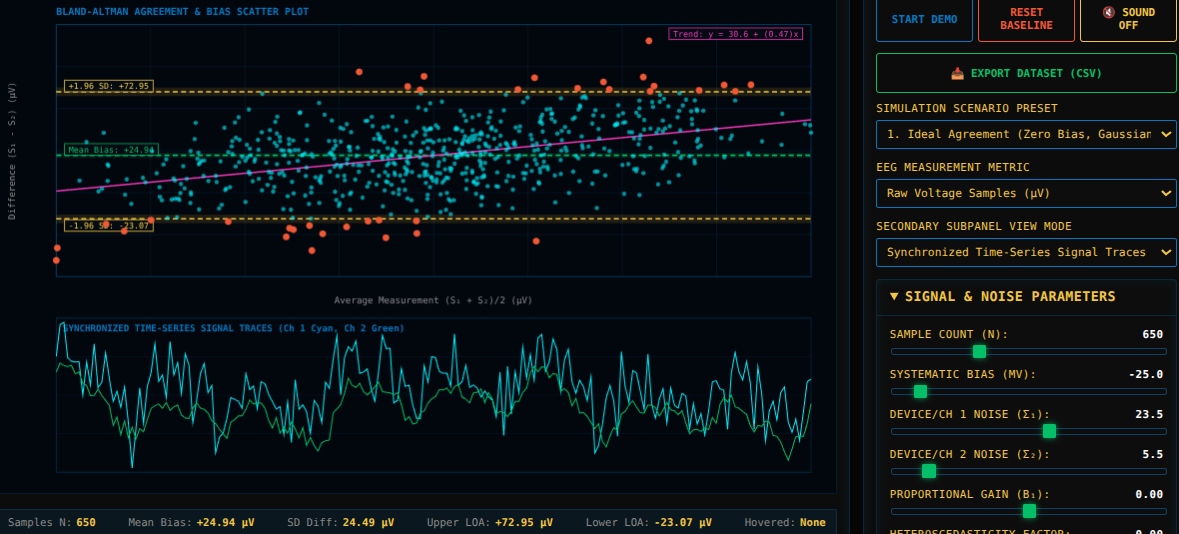The width and height of the screenshot is (1179, 534).
Task: Click the Proportional Gain value 0.00
Action: [1149, 493]
